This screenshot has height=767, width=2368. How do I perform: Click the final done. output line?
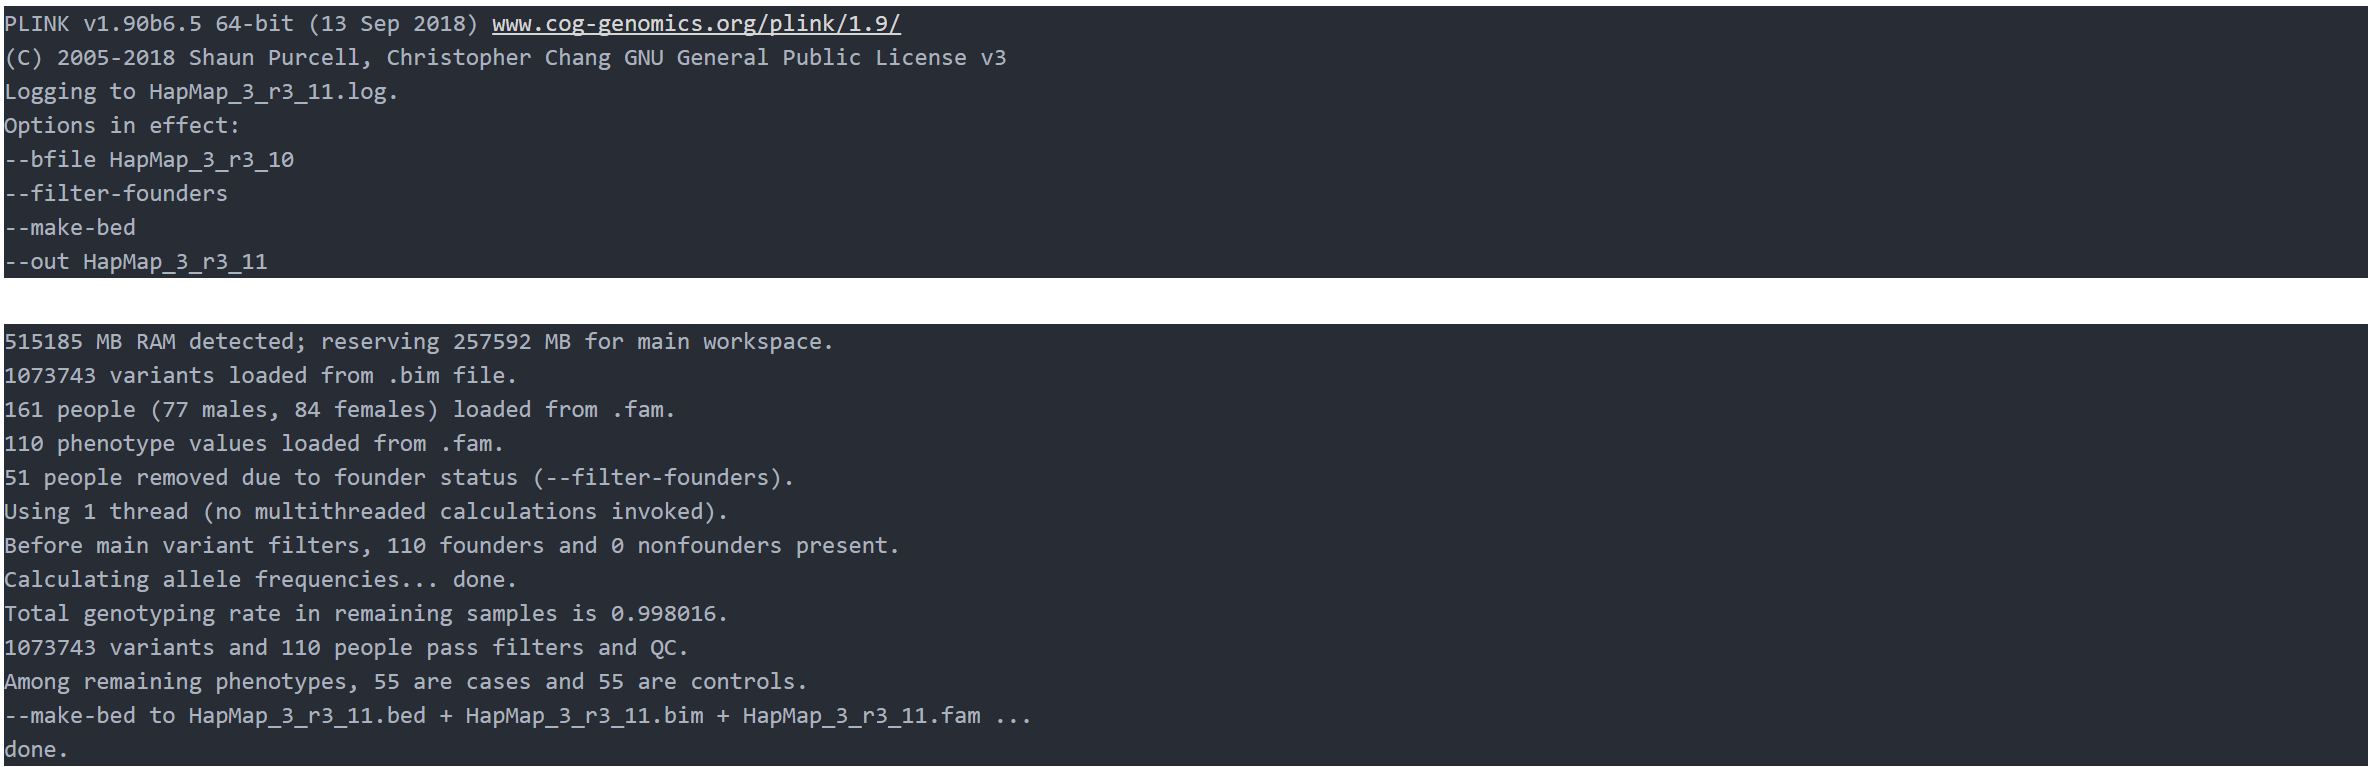pyautogui.click(x=36, y=749)
